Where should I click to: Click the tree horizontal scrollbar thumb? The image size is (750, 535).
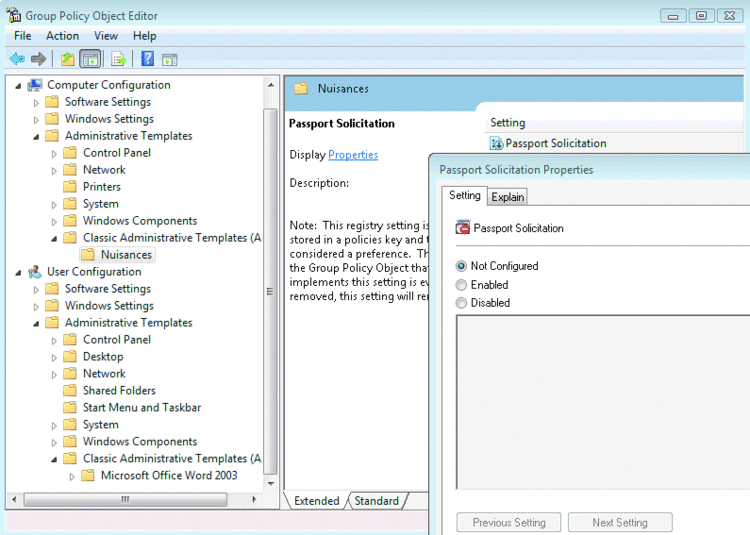(125, 499)
